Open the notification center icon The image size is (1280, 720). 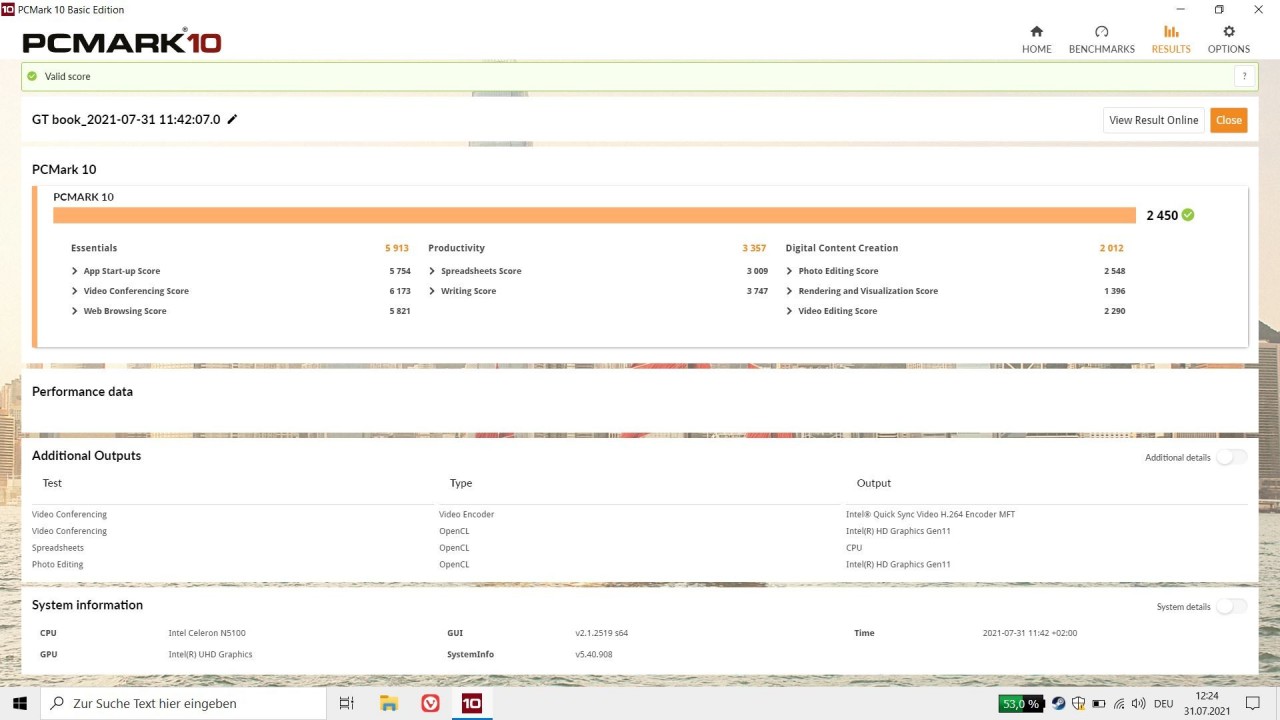click(x=1252, y=703)
